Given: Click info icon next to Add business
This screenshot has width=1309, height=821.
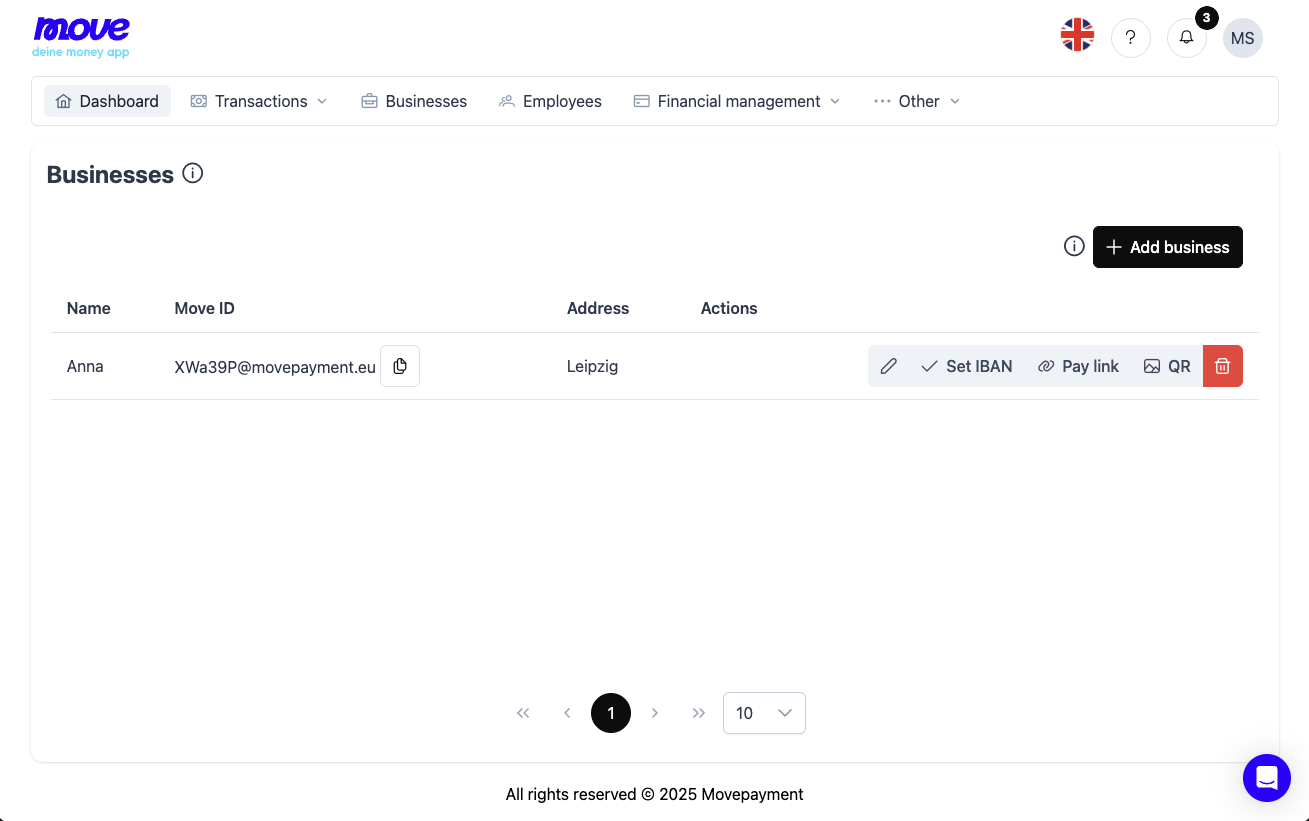Looking at the screenshot, I should pyautogui.click(x=1074, y=246).
